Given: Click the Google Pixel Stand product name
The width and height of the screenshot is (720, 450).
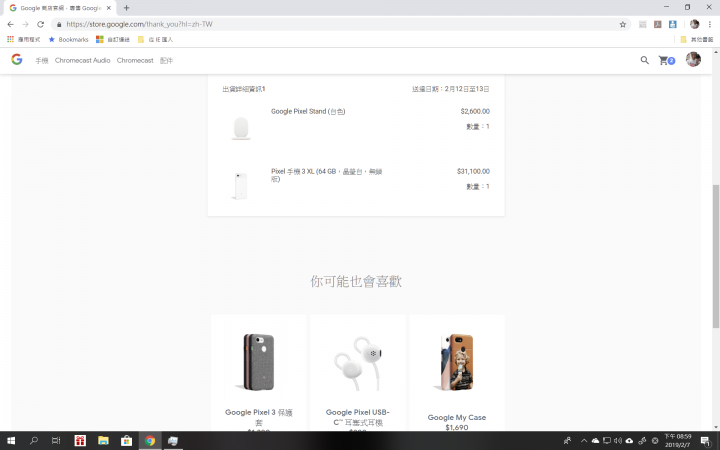Looking at the screenshot, I should (308, 111).
